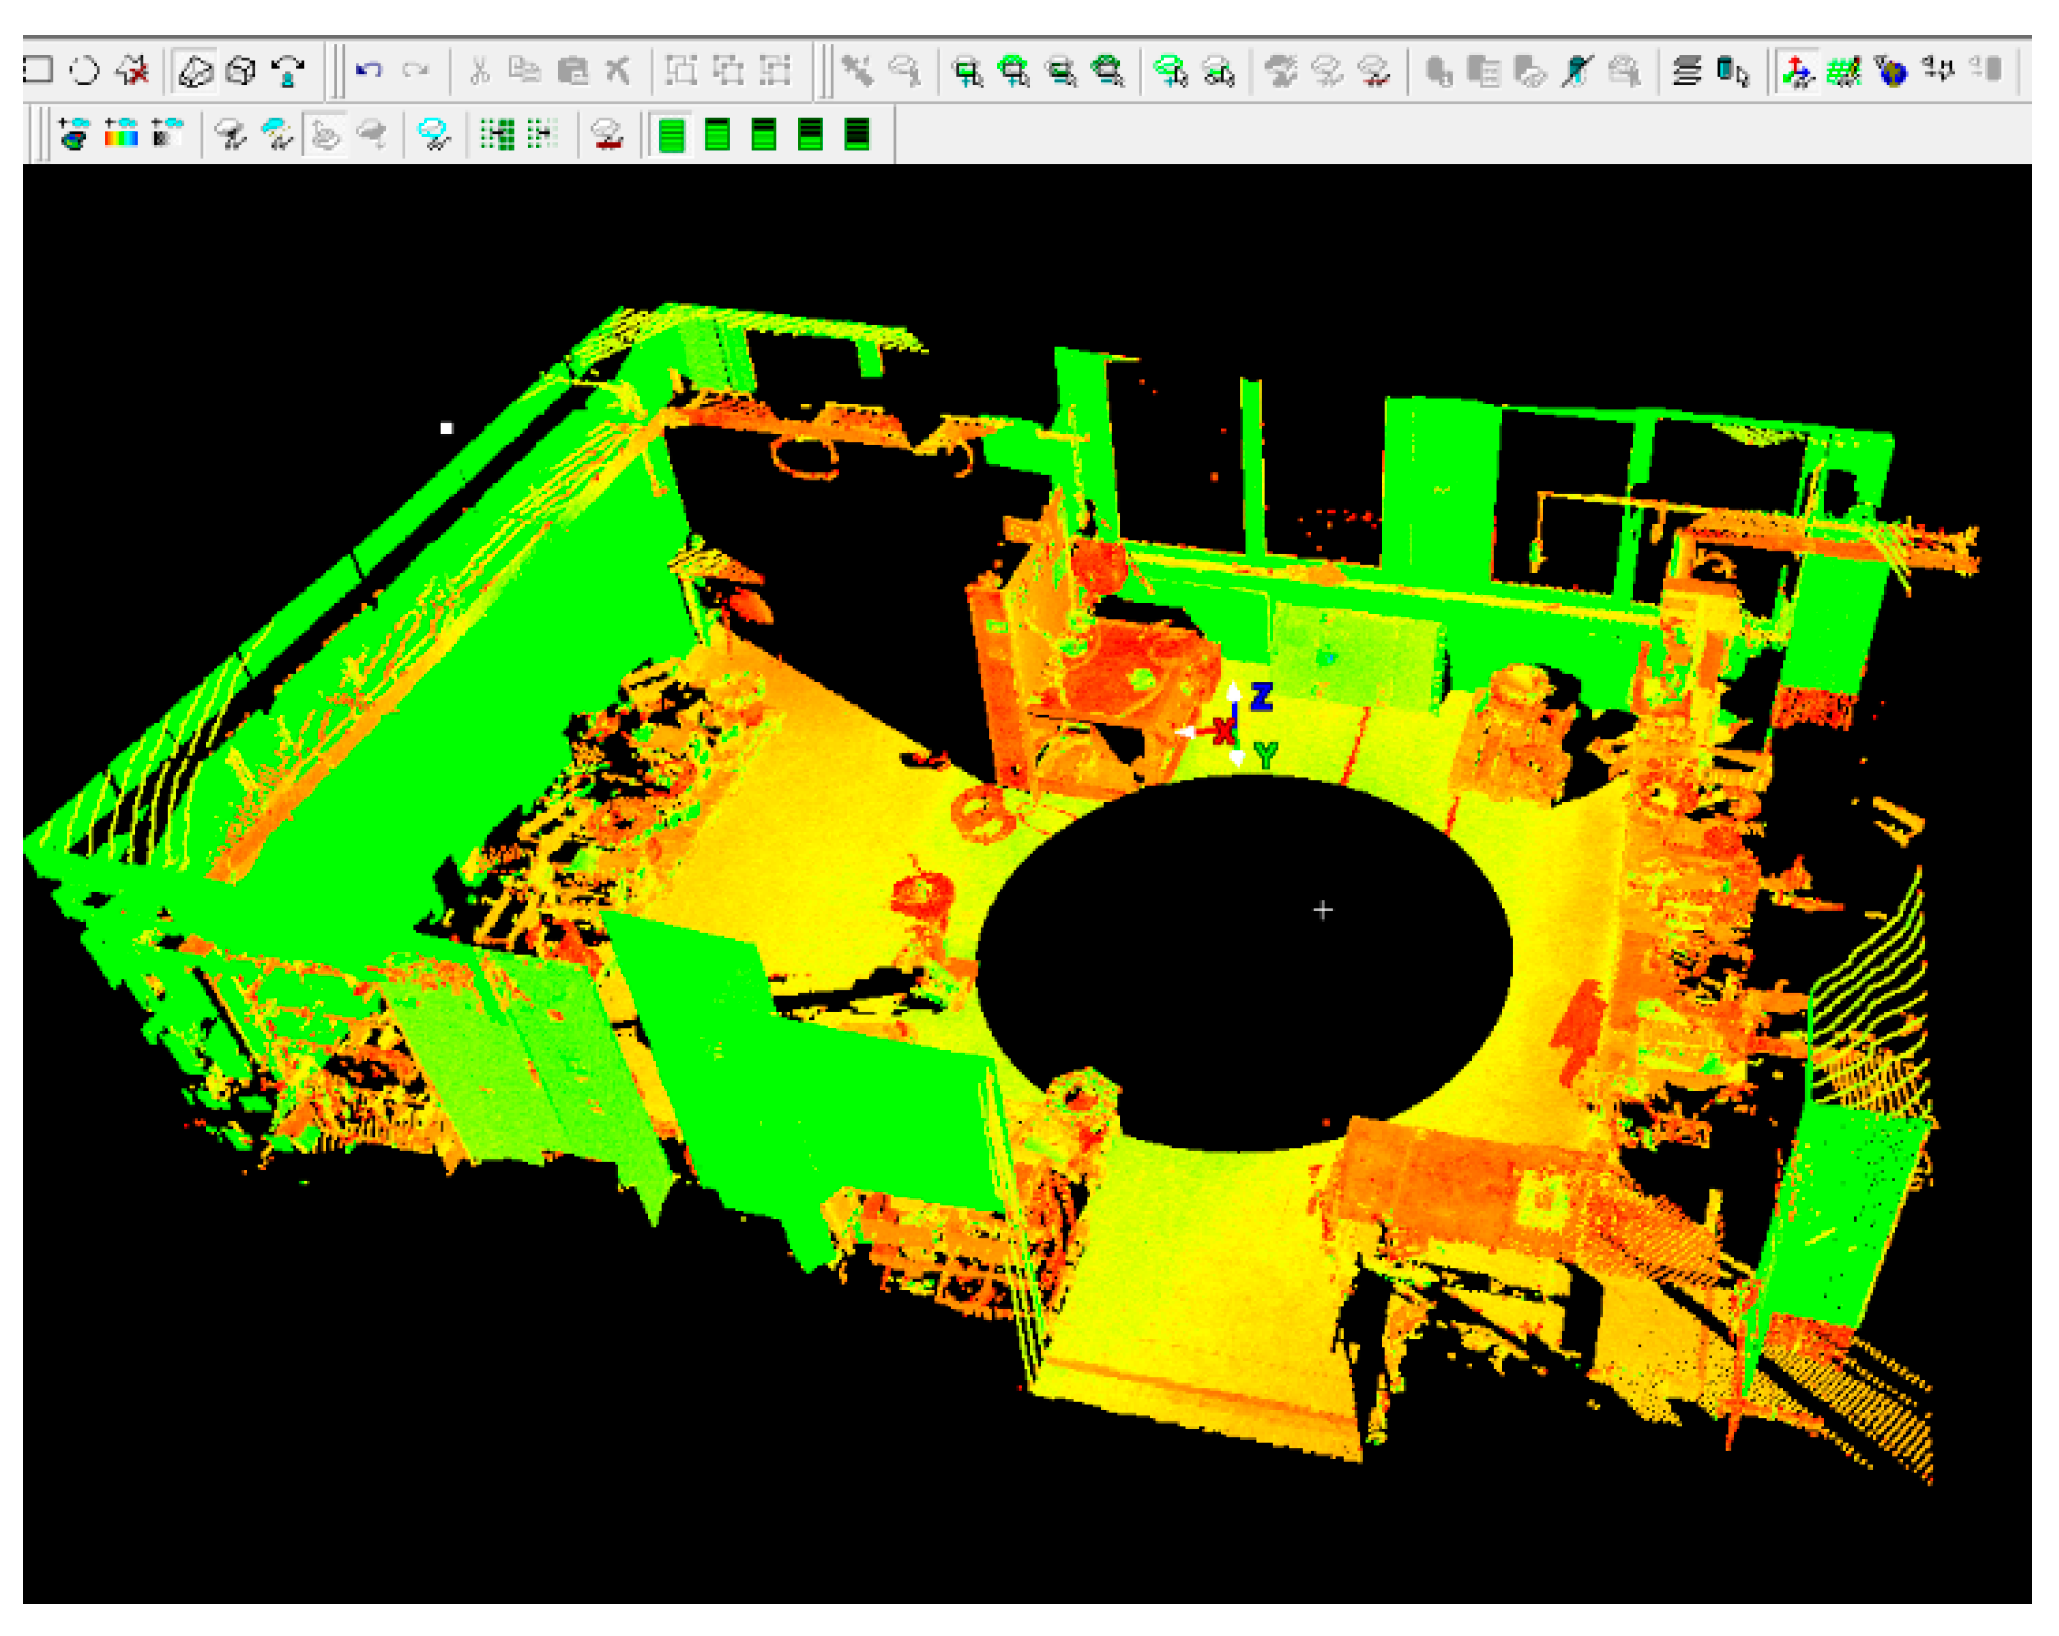
Task: Click the cloud with red baseline icon
Action: (x=607, y=134)
